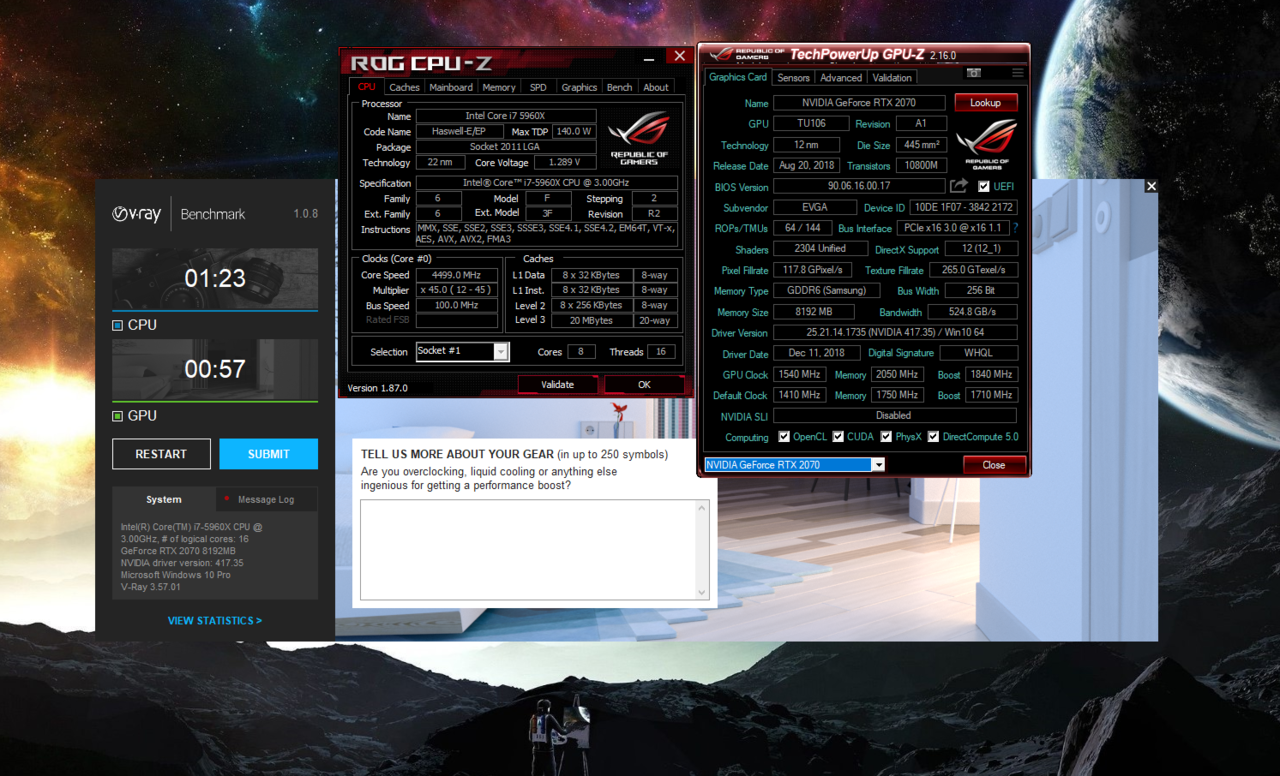The width and height of the screenshot is (1280, 776).
Task: Click the Code Name value Haswell-E/EP
Action: [462, 131]
